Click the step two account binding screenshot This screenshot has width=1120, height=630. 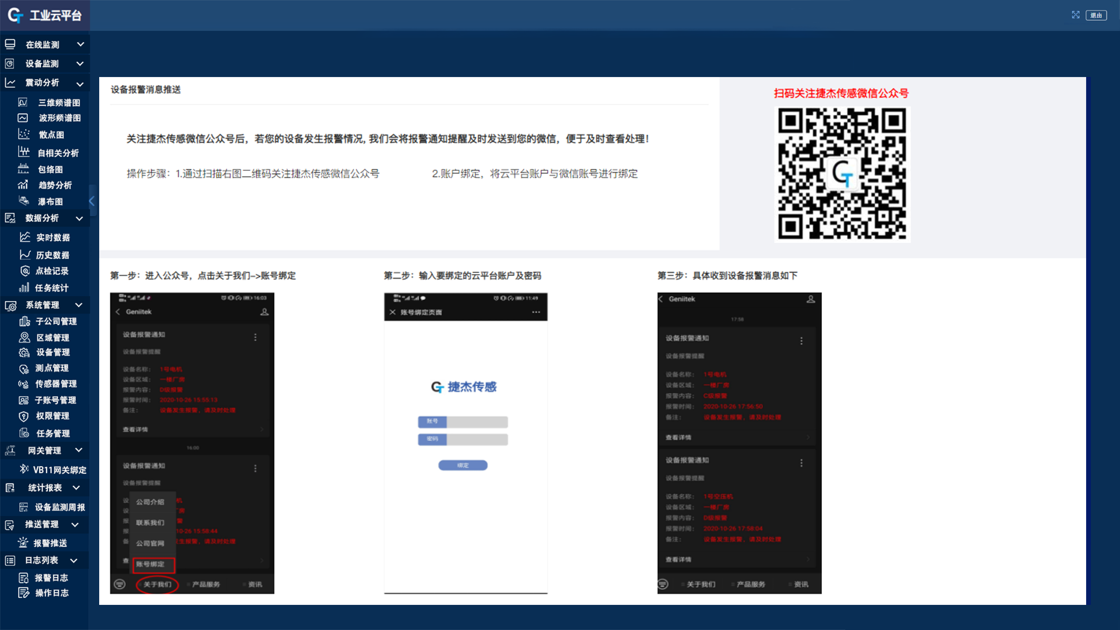[466, 443]
